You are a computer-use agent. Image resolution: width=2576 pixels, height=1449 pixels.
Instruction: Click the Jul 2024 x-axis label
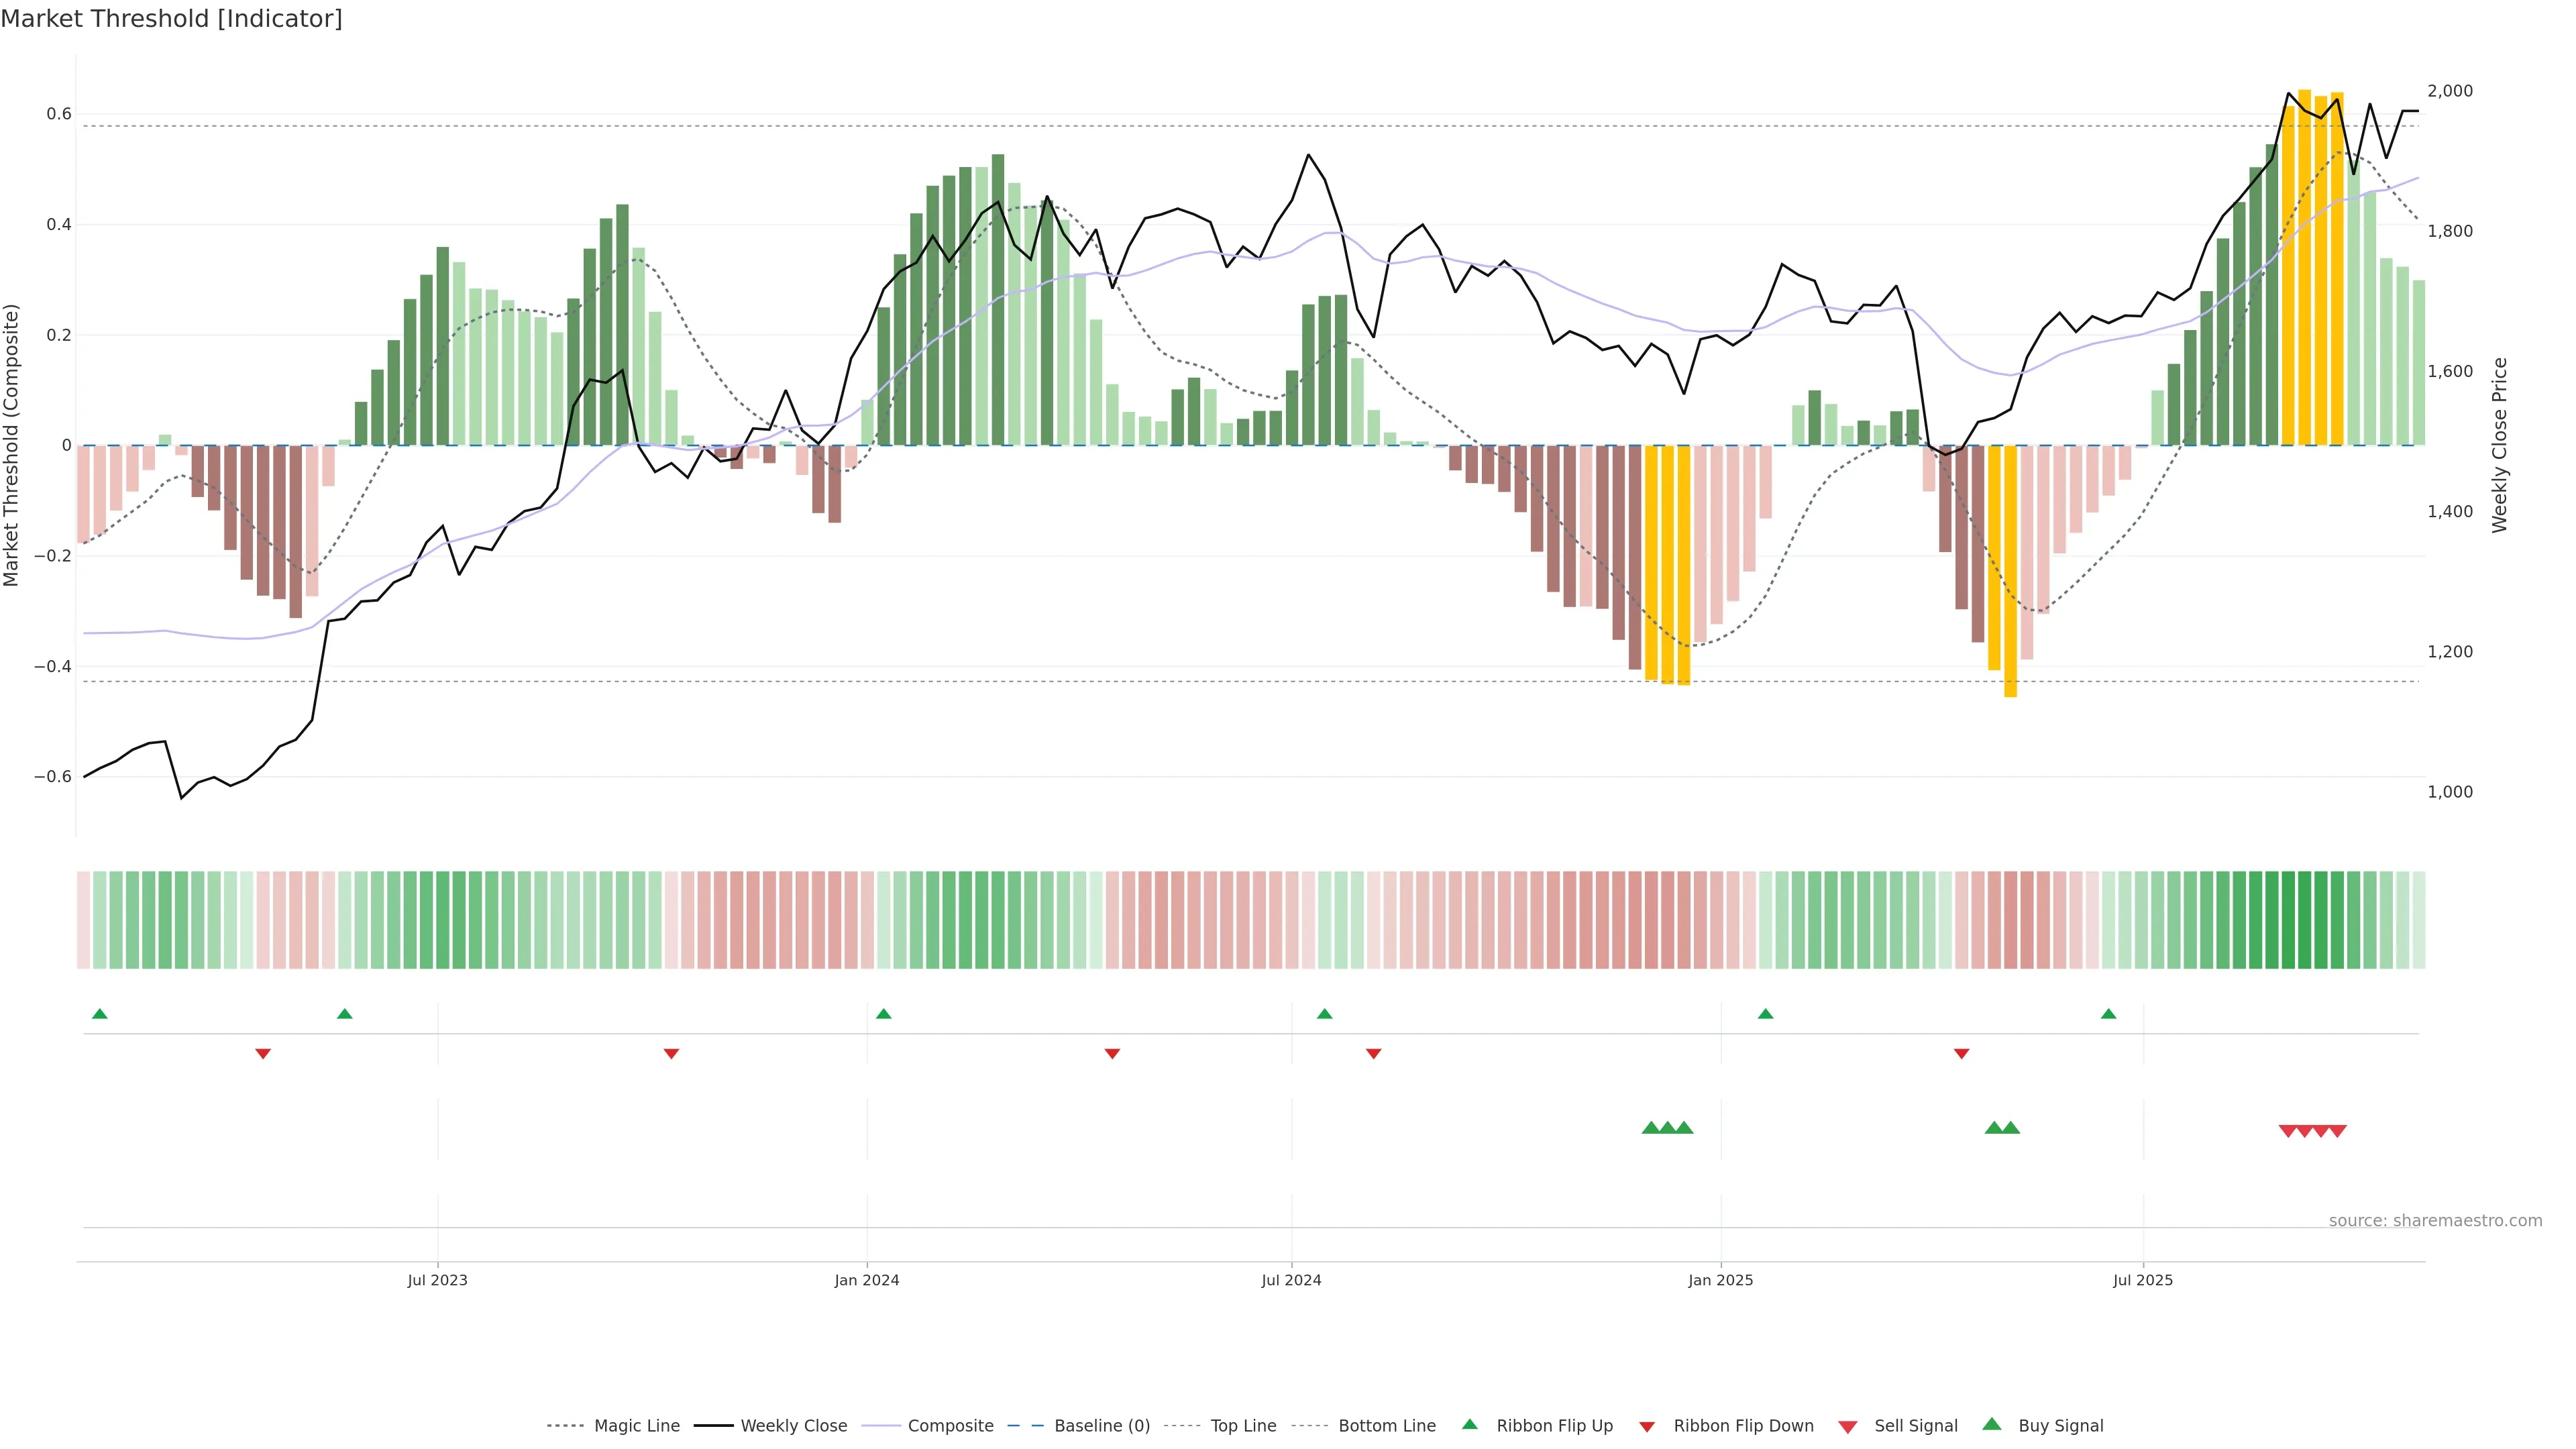click(x=1291, y=1280)
